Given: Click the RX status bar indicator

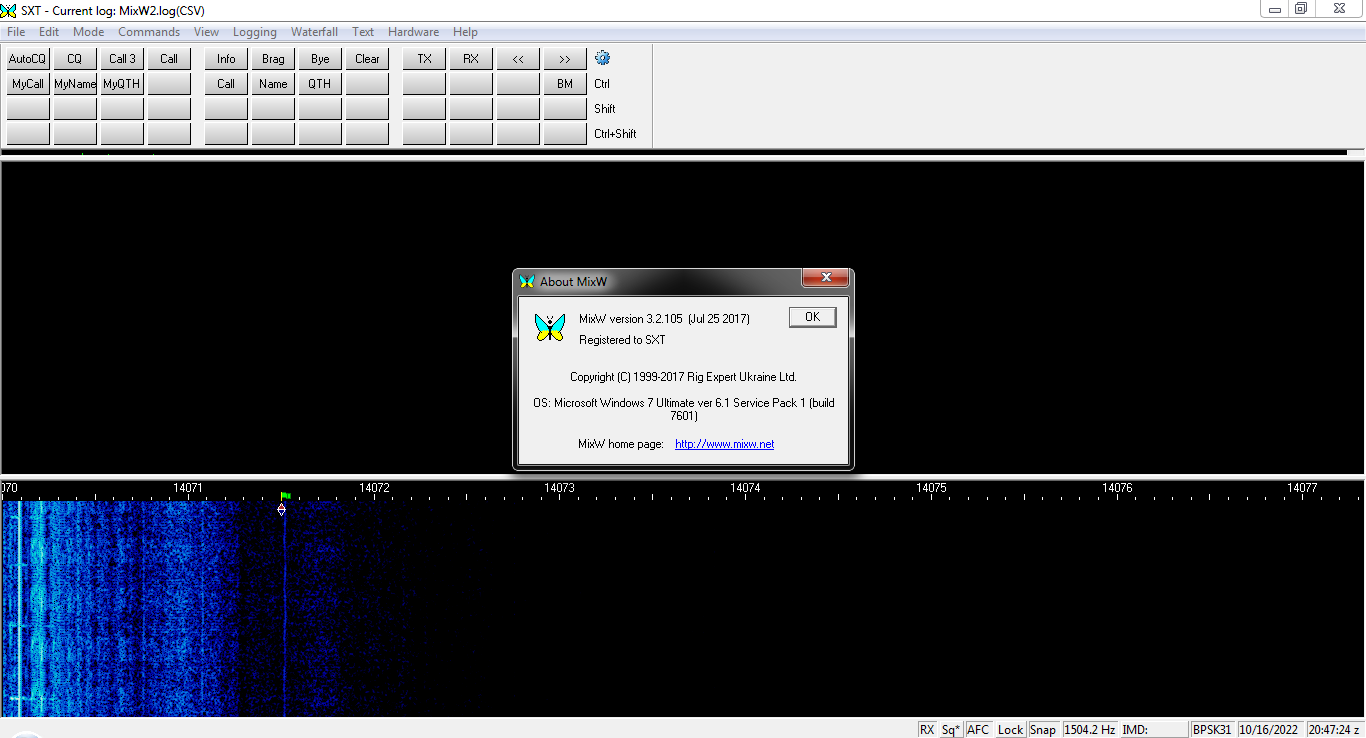Looking at the screenshot, I should tap(927, 730).
